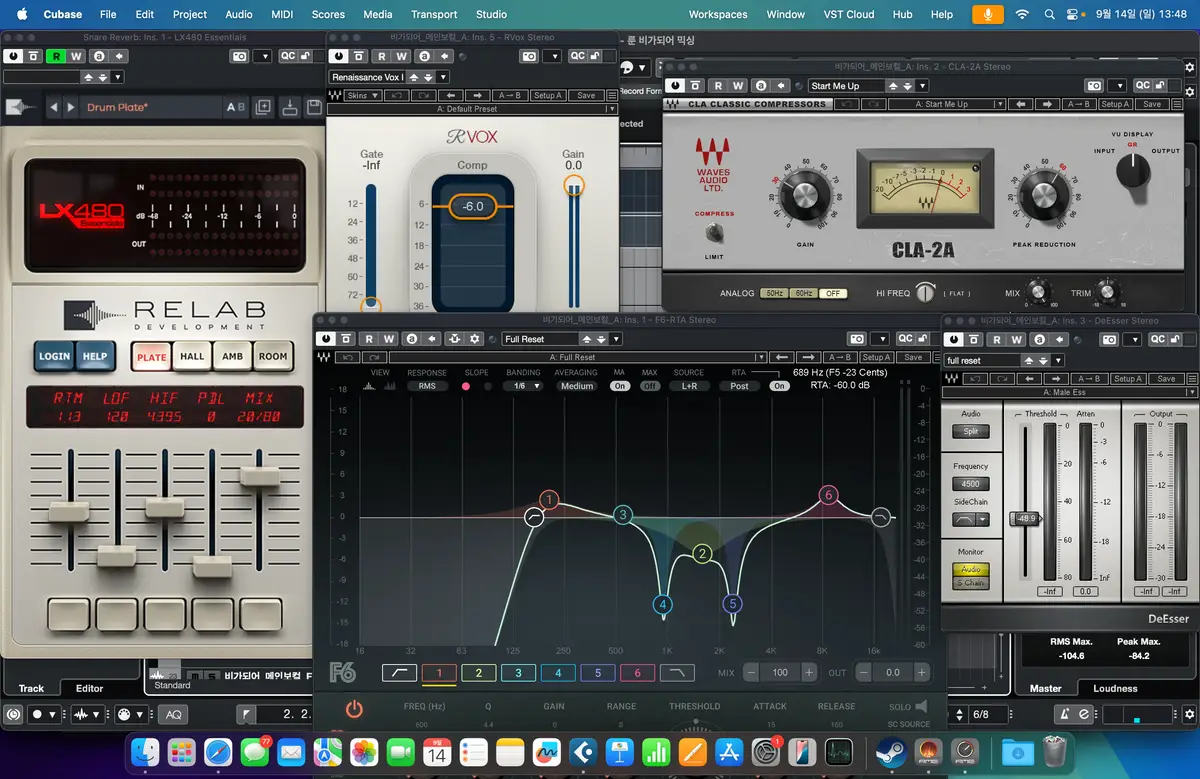Click the snapshot camera icon in CLA-2A window

tap(1094, 86)
